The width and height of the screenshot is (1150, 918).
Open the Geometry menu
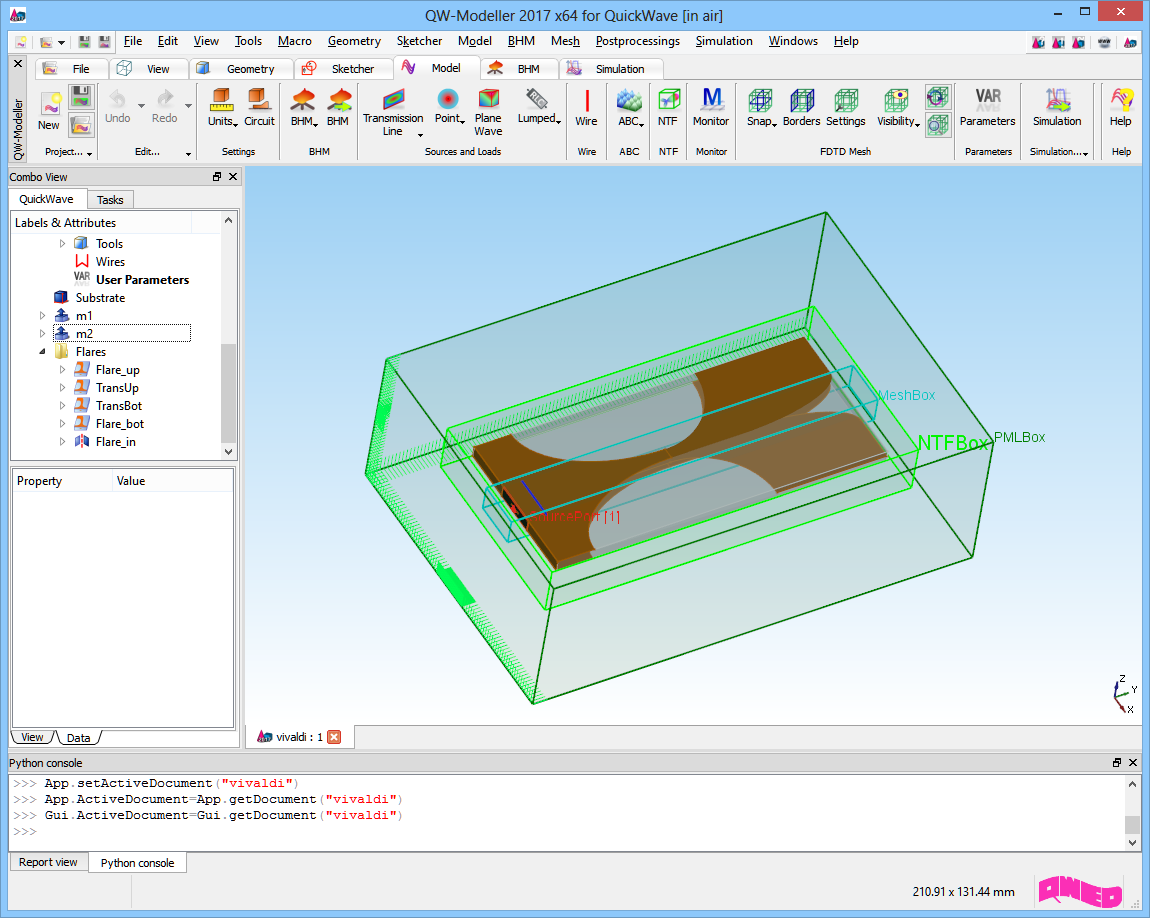point(354,41)
